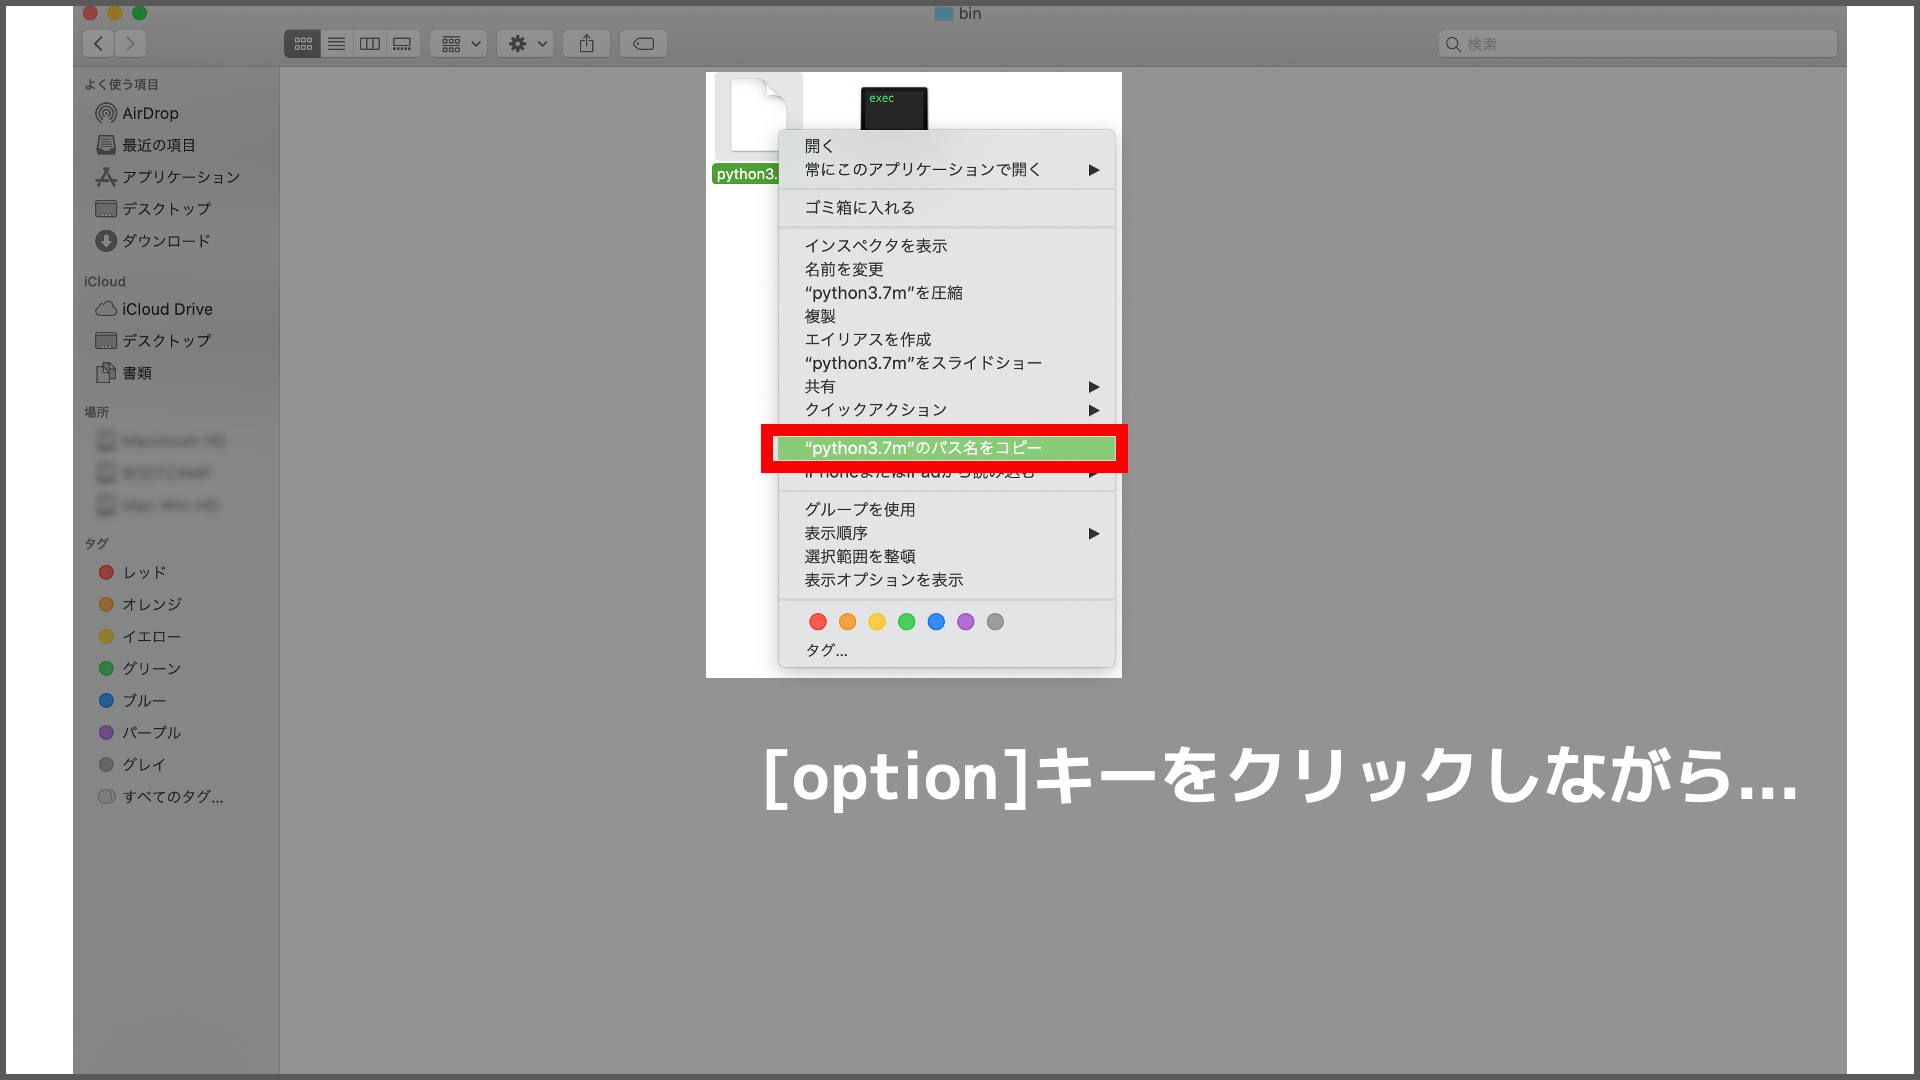Choose ゴミ箱に入れる in context menu
This screenshot has width=1920, height=1080.
tap(946, 208)
